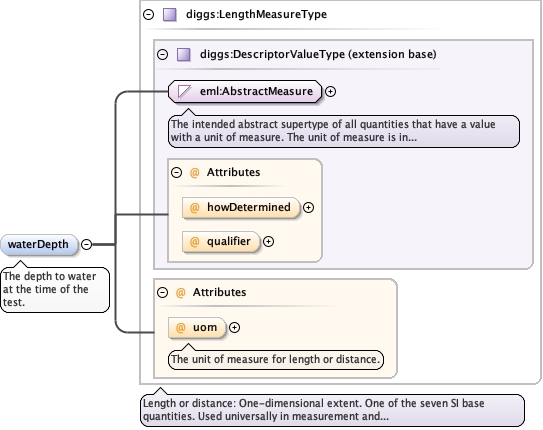543x430 pixels.
Task: Click the purple type icon beside diggs:DescriptorValueType
Action: [x=184, y=54]
